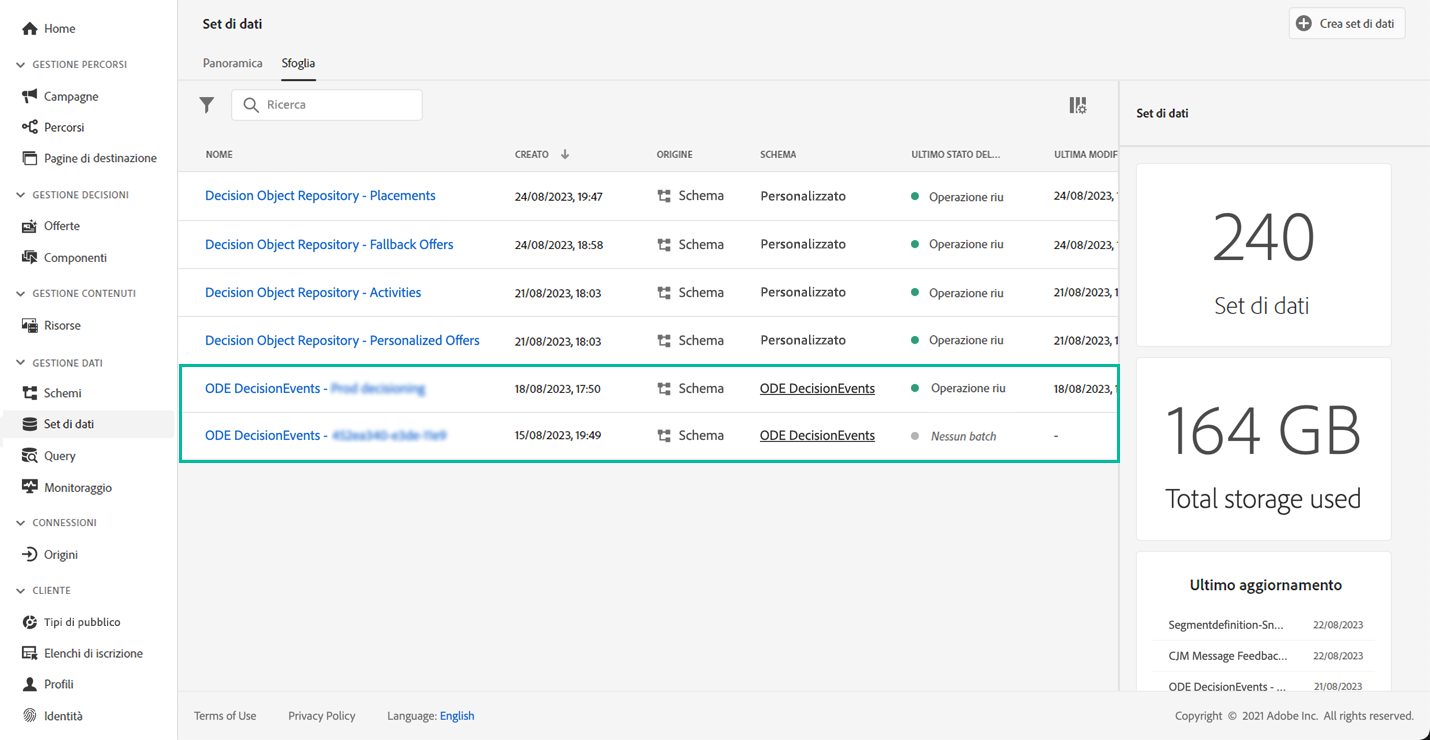Collapse the CONNESSIONI section
1430x740 pixels.
tap(21, 523)
